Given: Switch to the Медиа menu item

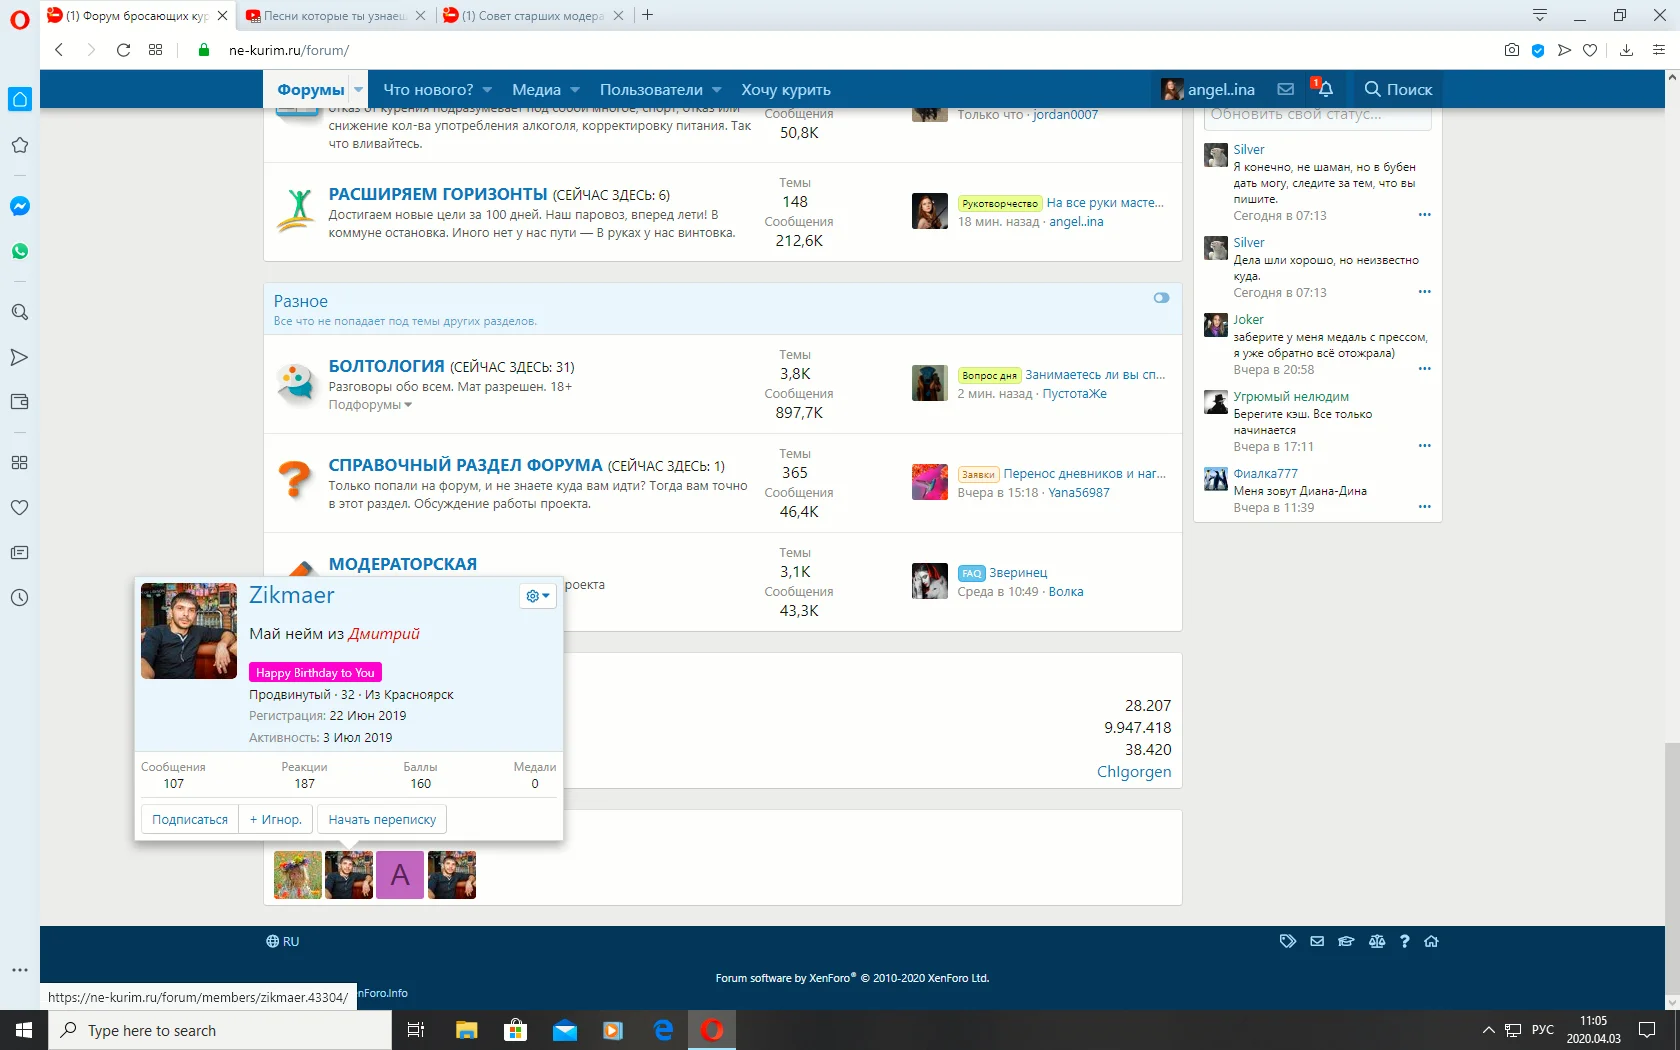Looking at the screenshot, I should coord(537,89).
